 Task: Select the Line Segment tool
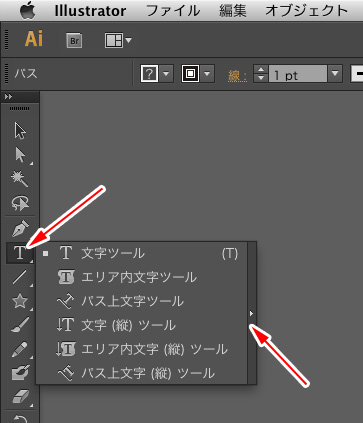tap(20, 277)
